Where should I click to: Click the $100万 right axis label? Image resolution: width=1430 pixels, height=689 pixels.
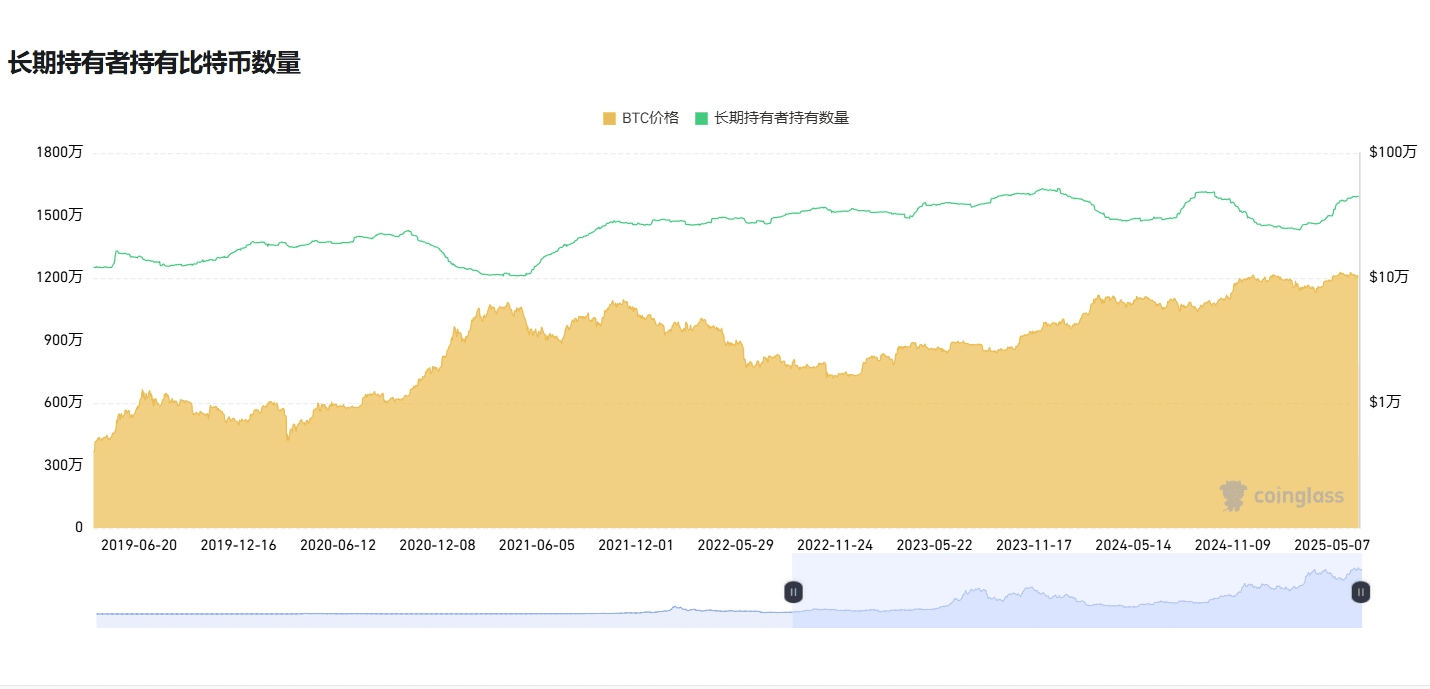[x=1393, y=152]
